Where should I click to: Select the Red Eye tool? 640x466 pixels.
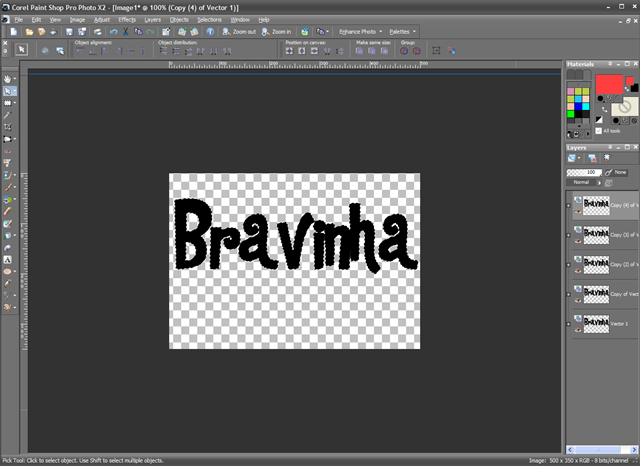pos(7,151)
